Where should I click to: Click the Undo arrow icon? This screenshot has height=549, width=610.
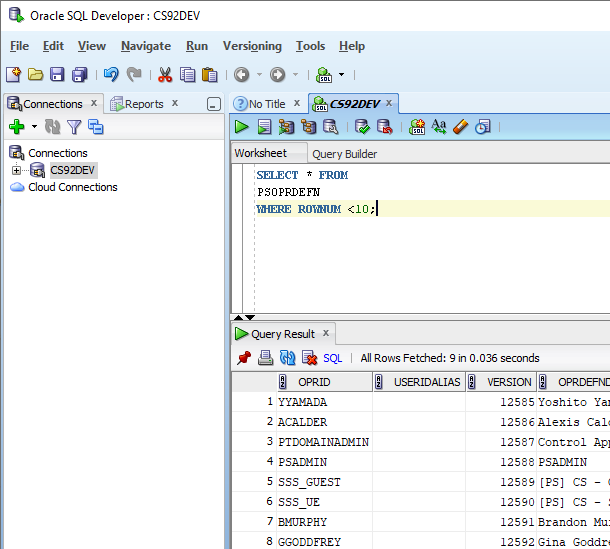tap(111, 74)
